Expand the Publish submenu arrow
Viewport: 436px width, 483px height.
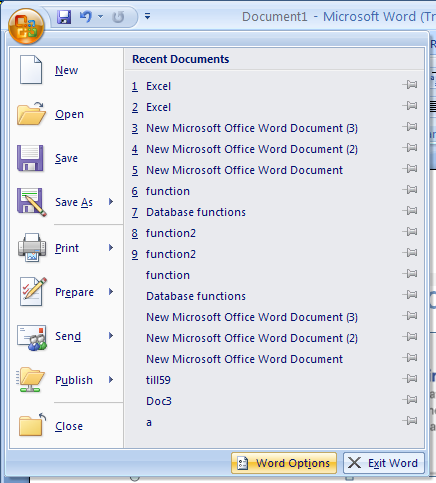pos(111,380)
